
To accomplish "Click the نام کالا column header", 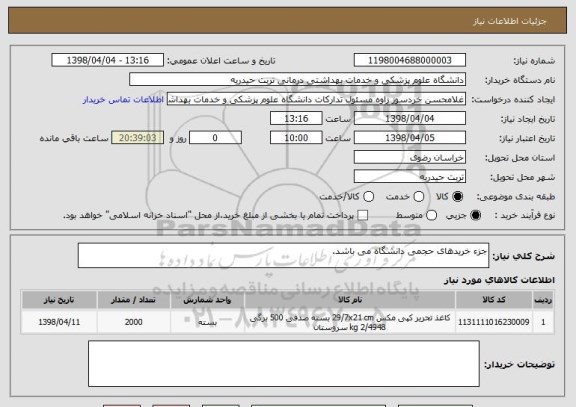I will [350, 300].
